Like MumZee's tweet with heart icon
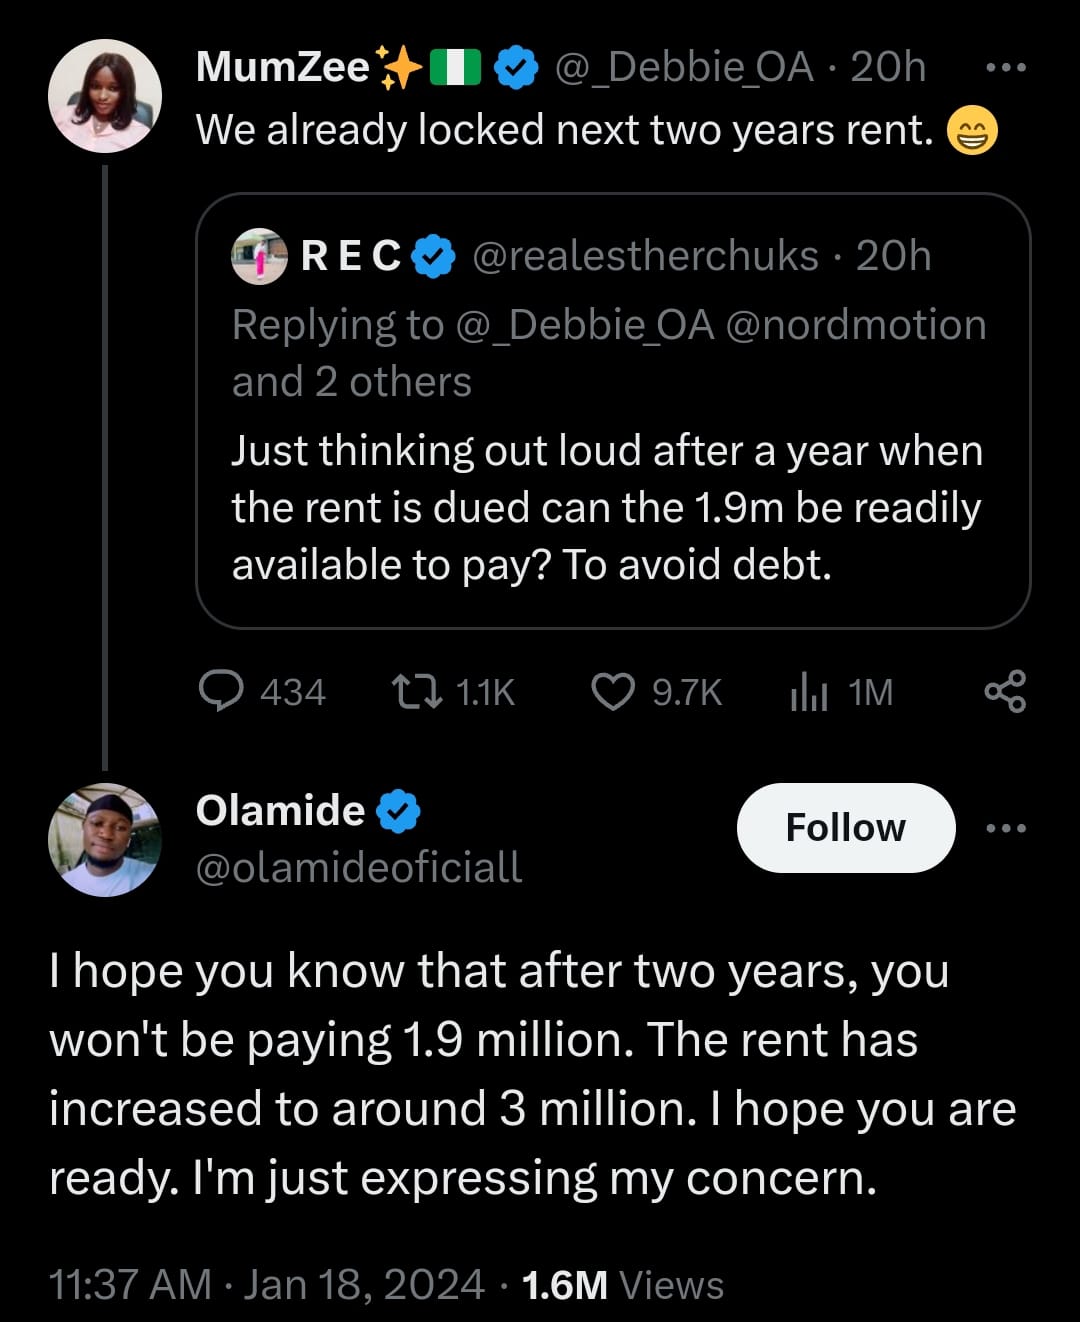1080x1322 pixels. click(x=613, y=691)
